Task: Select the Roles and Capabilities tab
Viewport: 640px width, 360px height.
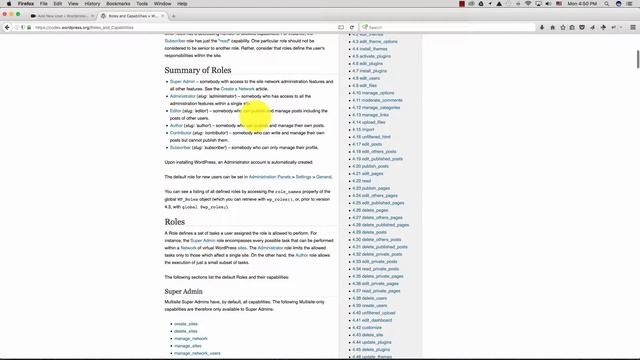Action: 132,16
